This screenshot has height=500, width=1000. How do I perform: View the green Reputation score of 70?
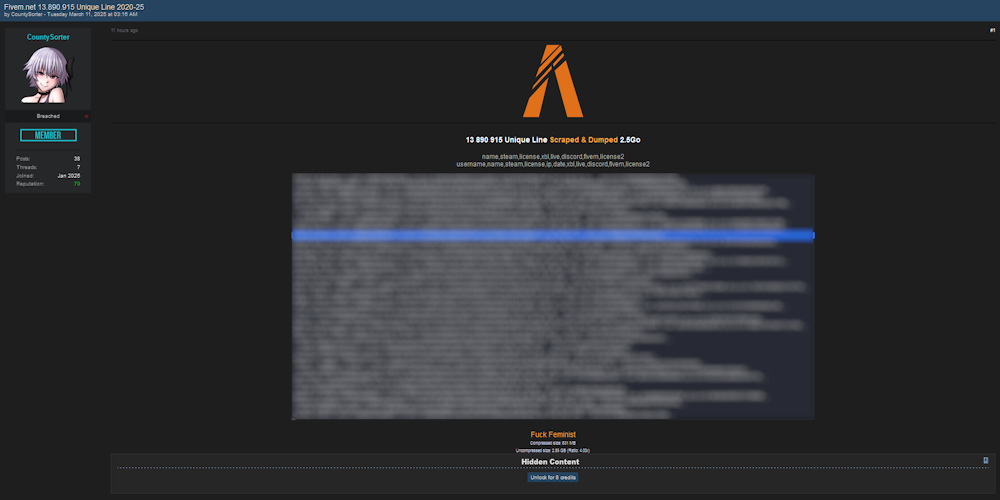[76, 184]
